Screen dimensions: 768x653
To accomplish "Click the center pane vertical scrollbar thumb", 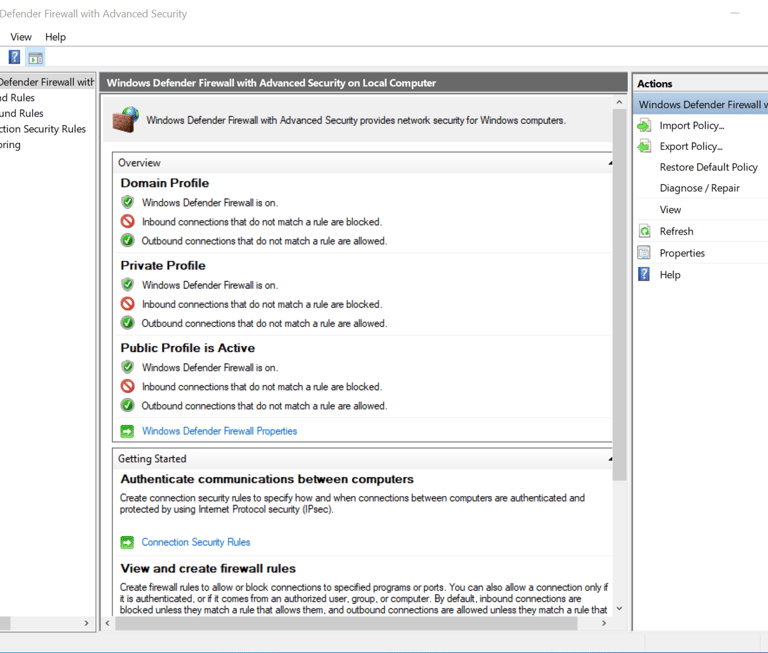I will pyautogui.click(x=620, y=294).
